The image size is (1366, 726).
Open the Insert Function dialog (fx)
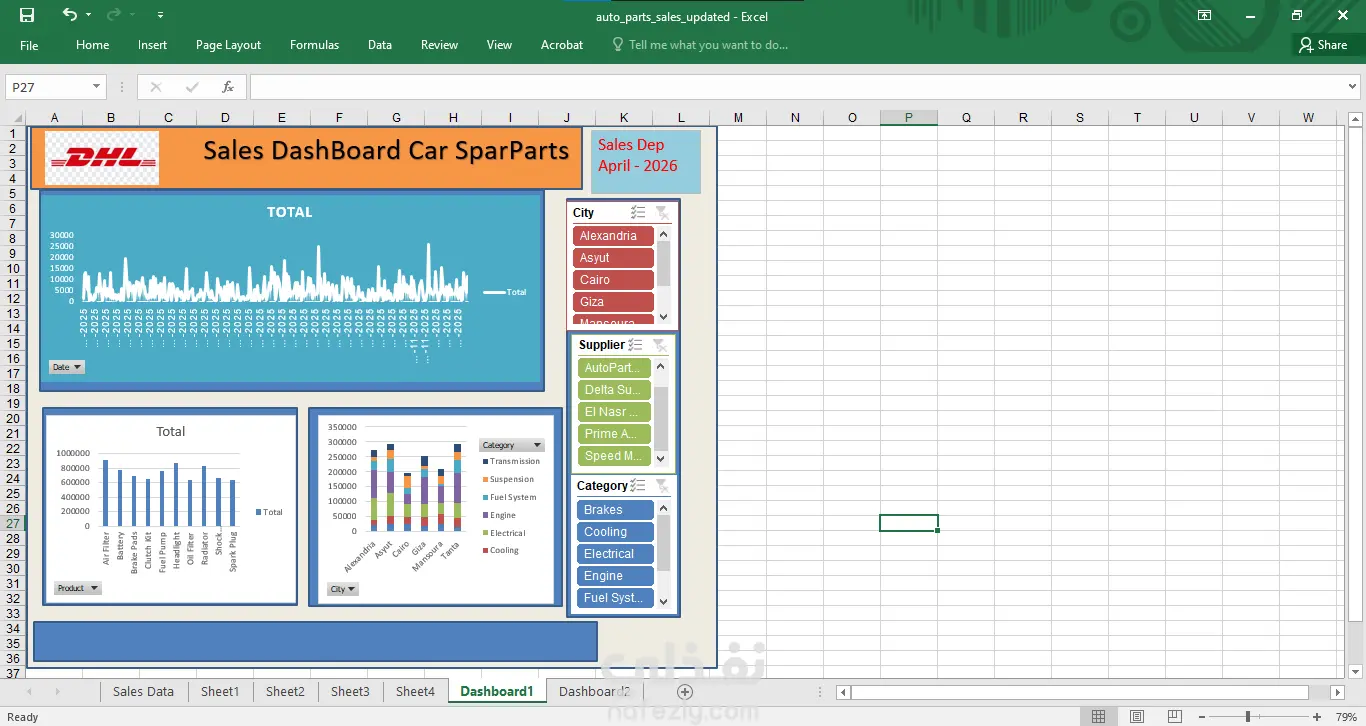[228, 87]
